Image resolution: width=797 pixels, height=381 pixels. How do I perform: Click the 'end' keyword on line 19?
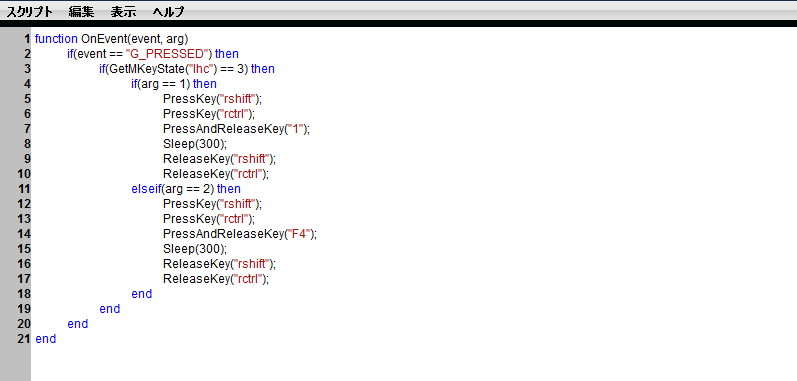[110, 309]
